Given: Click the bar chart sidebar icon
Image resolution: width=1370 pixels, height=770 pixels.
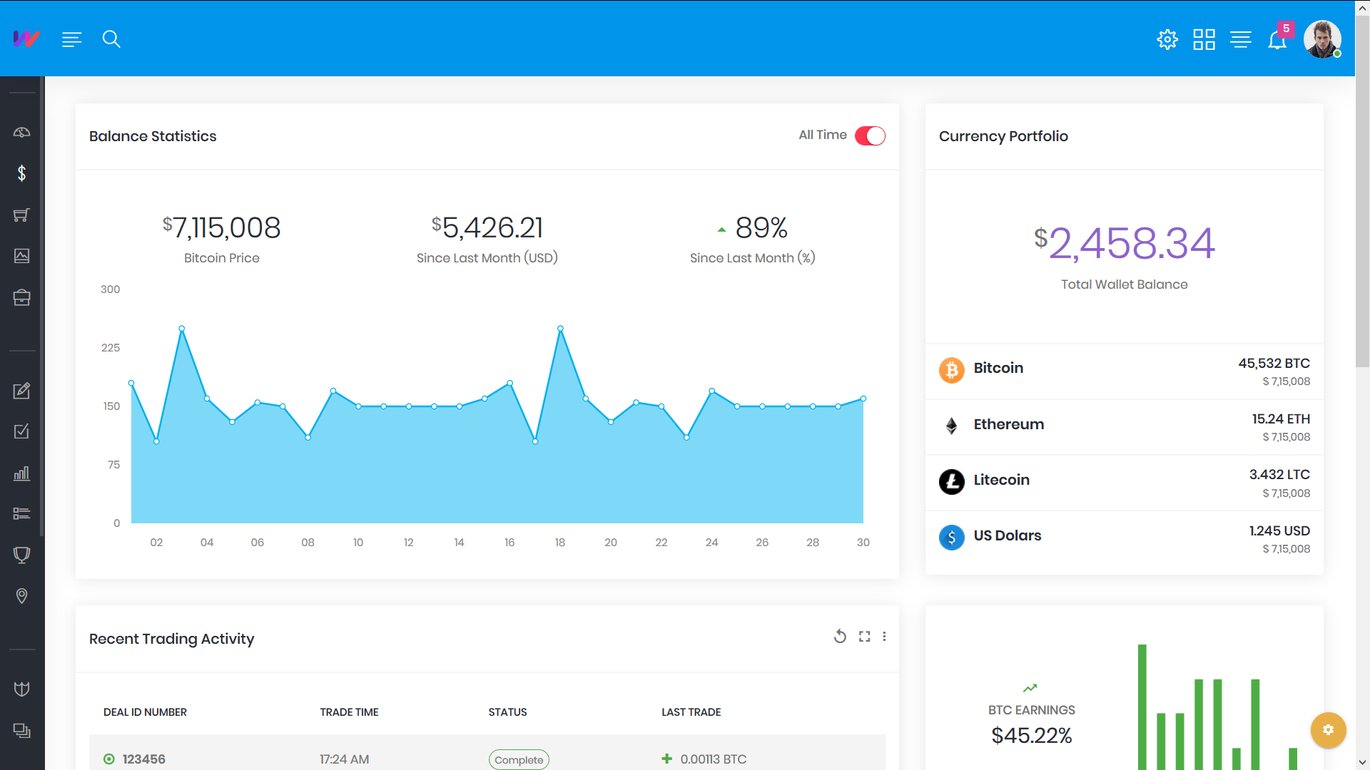Looking at the screenshot, I should pos(22,473).
